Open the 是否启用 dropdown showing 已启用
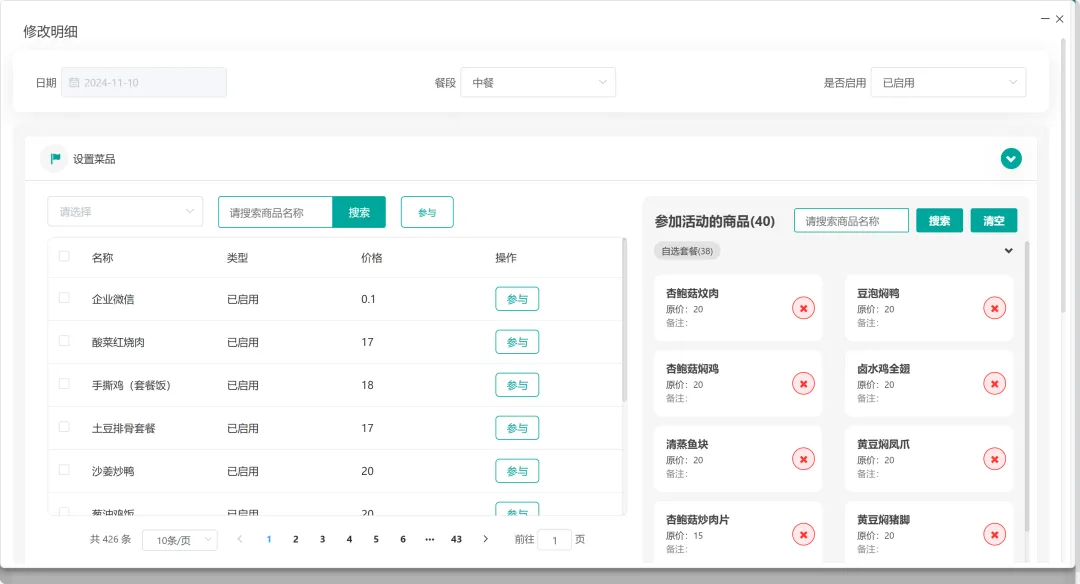This screenshot has width=1080, height=584. (948, 83)
